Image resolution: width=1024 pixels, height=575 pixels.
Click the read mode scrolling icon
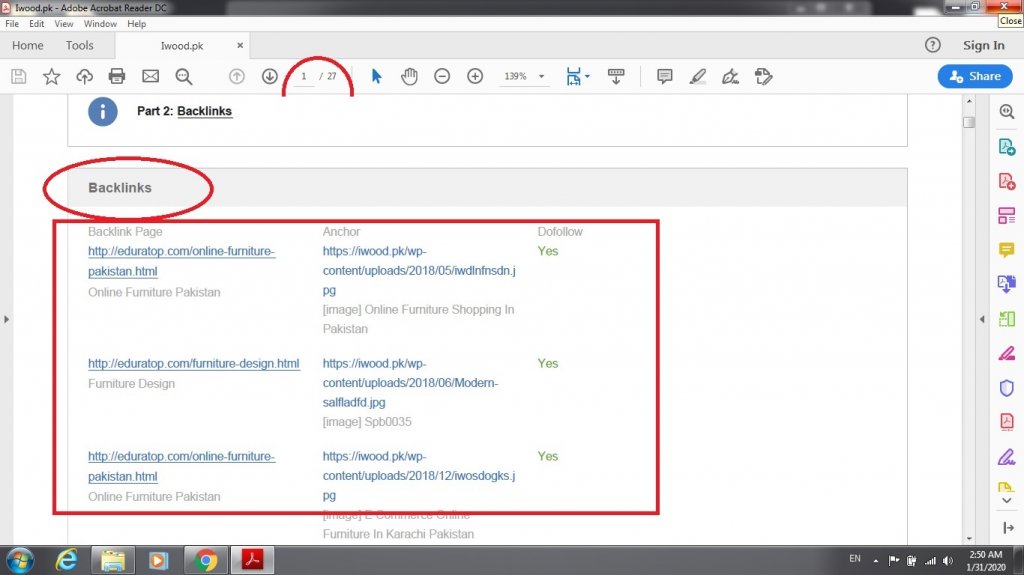[616, 76]
